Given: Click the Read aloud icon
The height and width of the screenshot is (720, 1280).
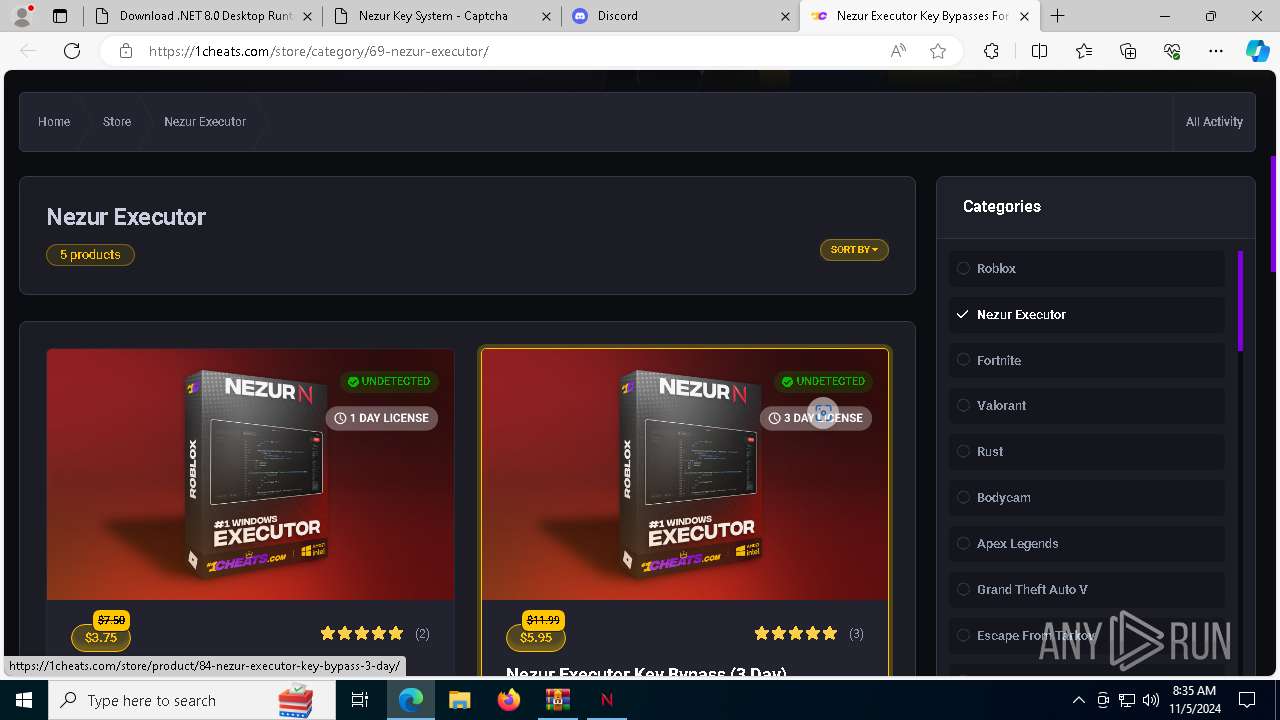Looking at the screenshot, I should coord(898,51).
